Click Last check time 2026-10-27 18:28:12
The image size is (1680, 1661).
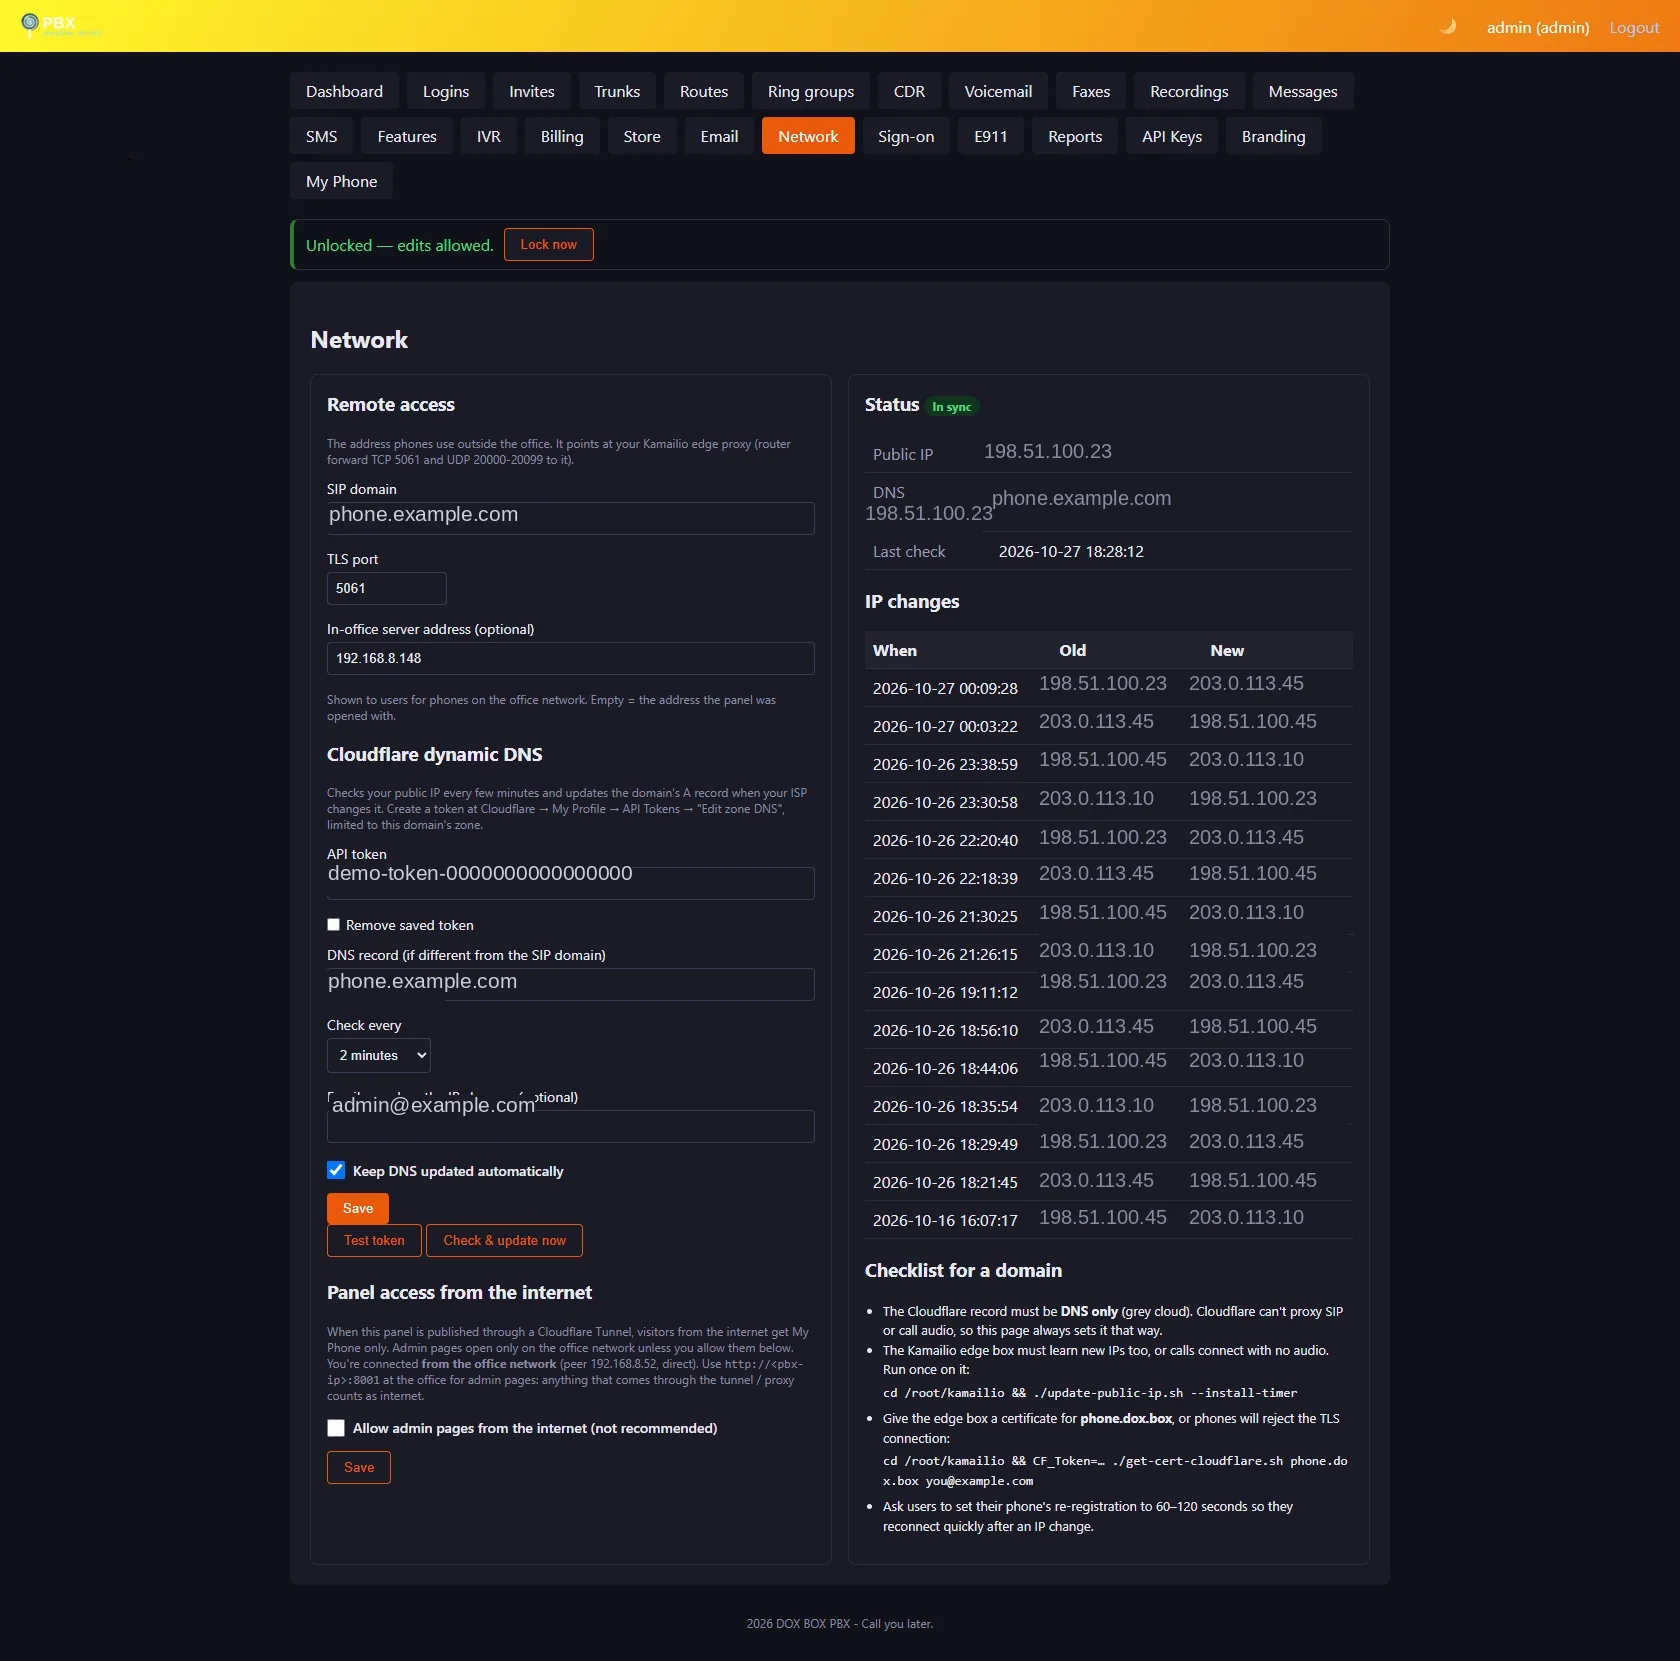(1071, 551)
